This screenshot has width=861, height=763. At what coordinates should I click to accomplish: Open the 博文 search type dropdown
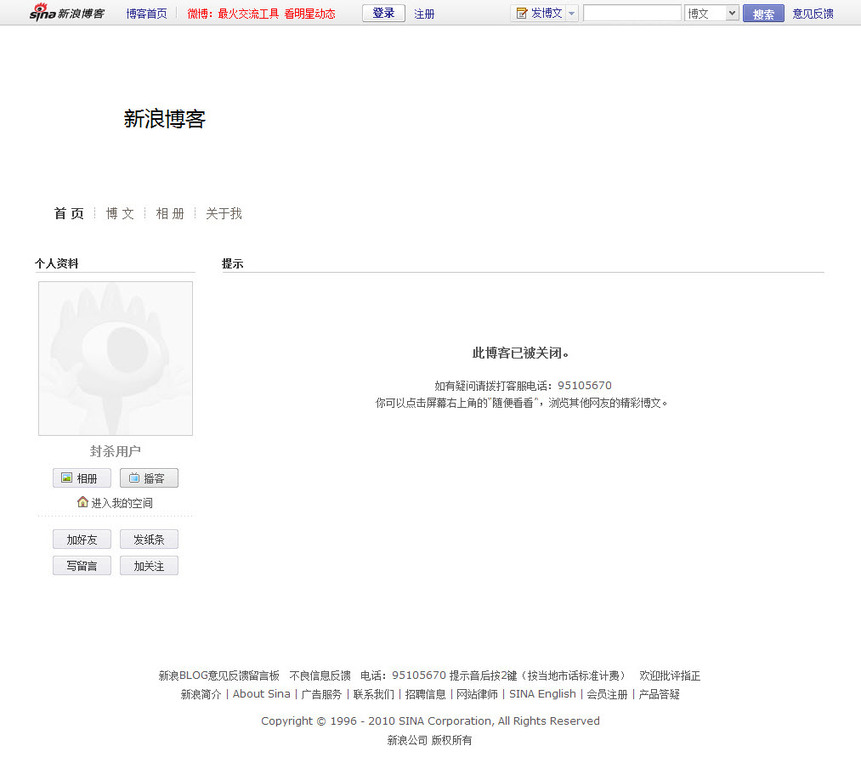pyautogui.click(x=712, y=13)
